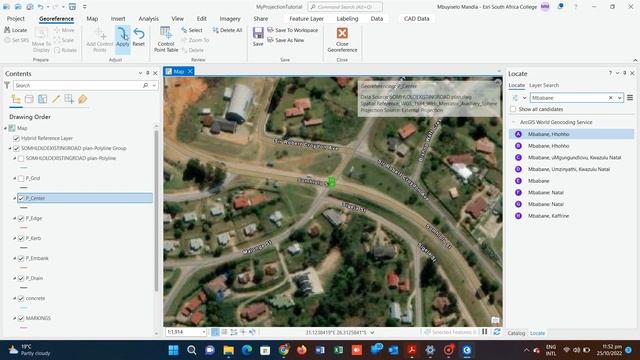640x360 pixels.
Task: Select List By Selection icon
Action: click(x=42, y=99)
